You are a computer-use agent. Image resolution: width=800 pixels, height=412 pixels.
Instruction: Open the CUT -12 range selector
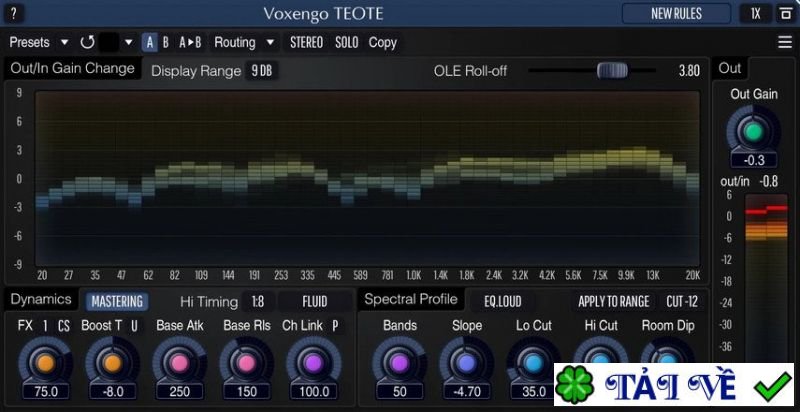(682, 301)
